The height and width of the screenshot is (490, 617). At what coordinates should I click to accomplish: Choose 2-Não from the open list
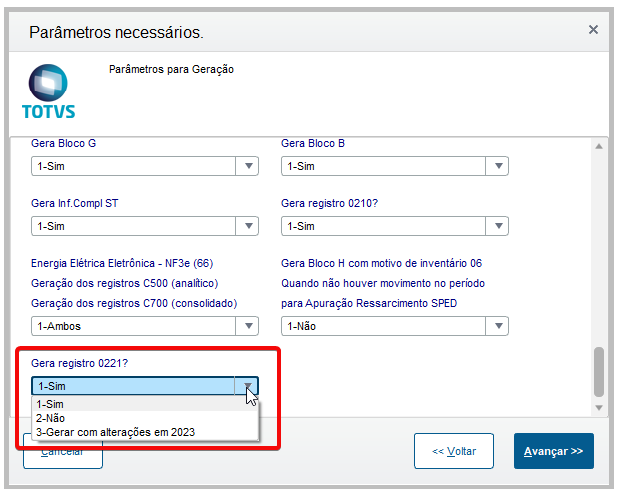coord(50,418)
